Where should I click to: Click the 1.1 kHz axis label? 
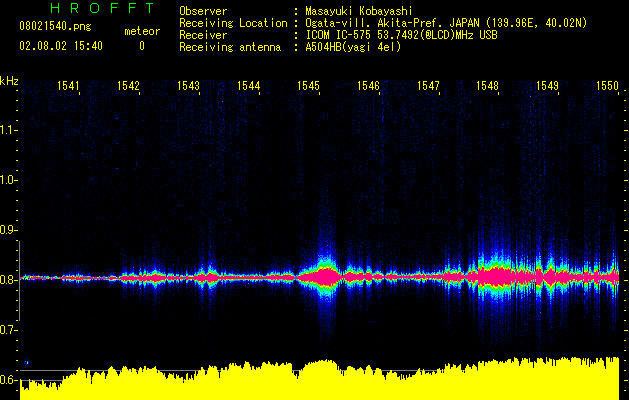pyautogui.click(x=8, y=130)
